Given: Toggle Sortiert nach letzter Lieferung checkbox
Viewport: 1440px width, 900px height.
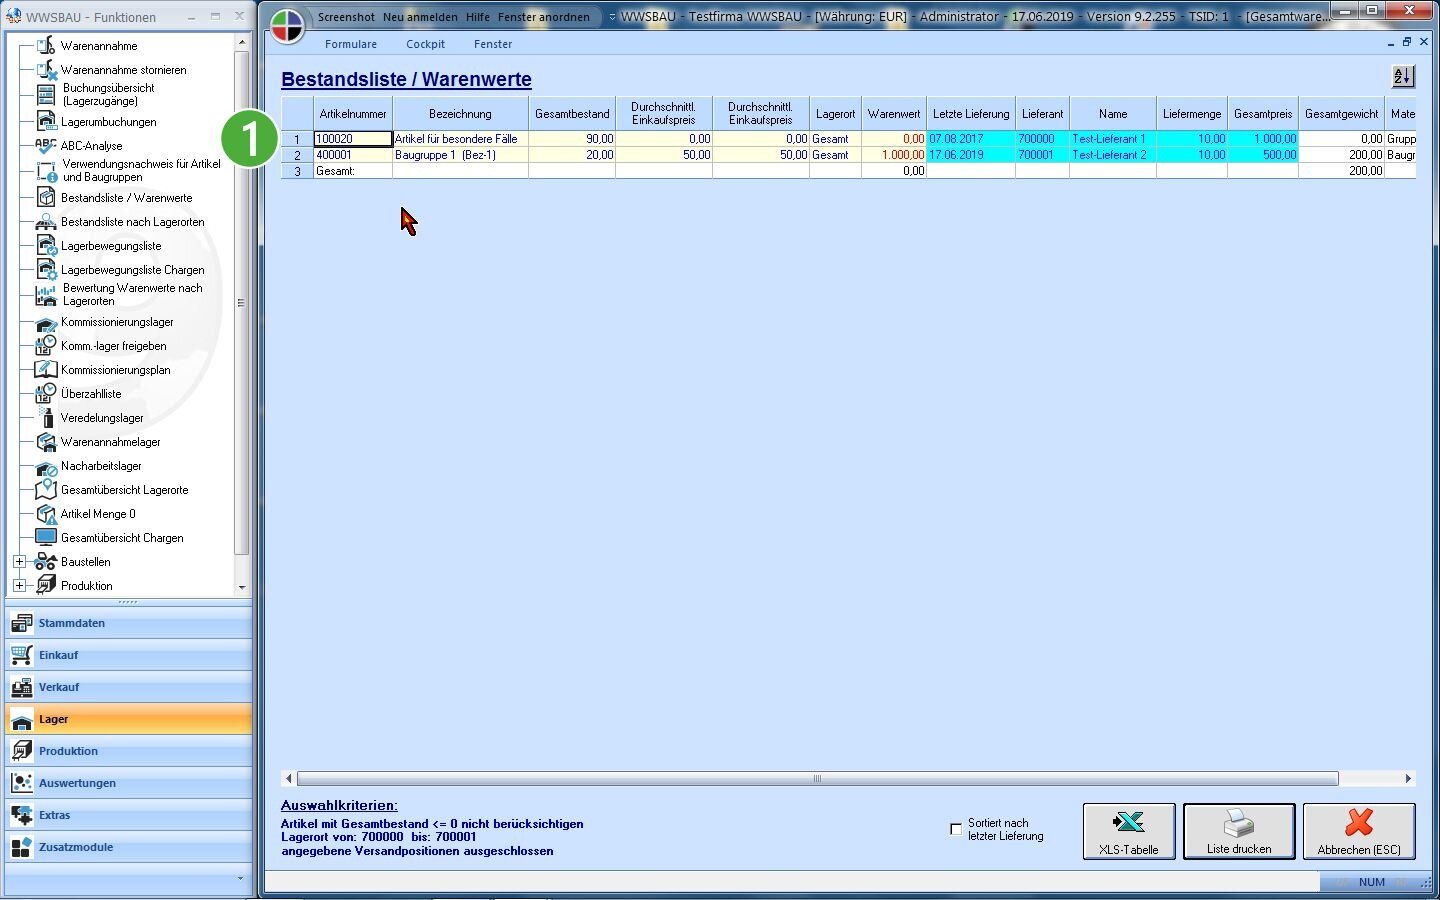Looking at the screenshot, I should click(956, 829).
